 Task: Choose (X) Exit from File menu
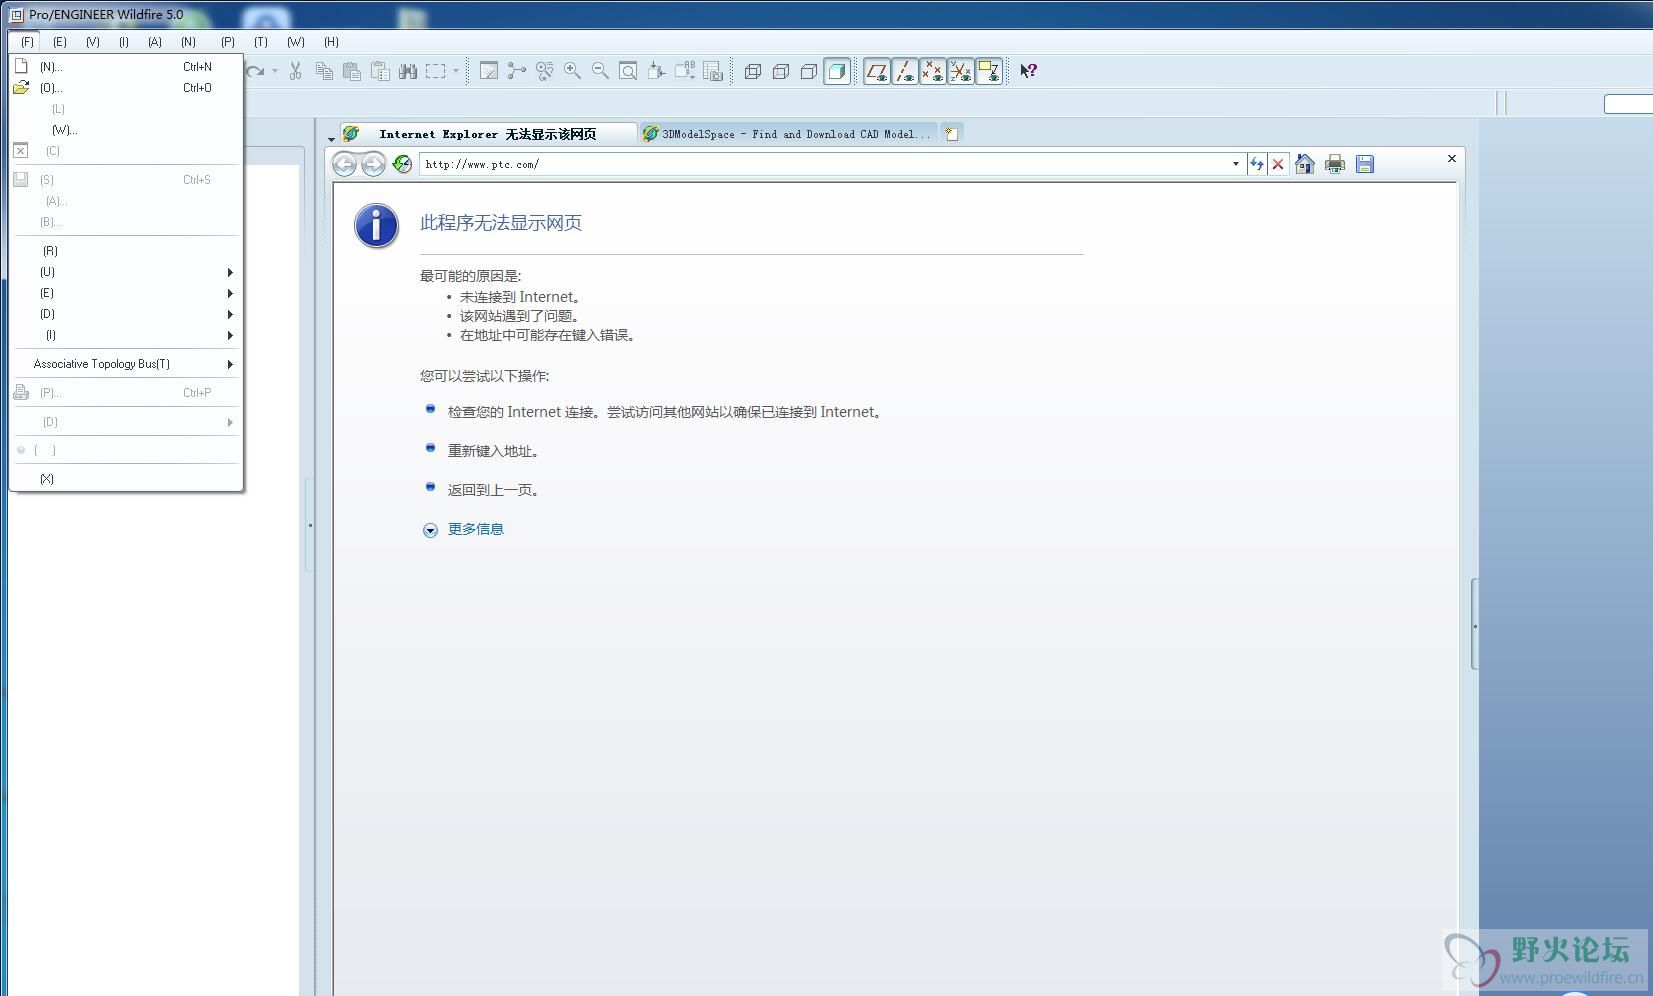[x=126, y=479]
